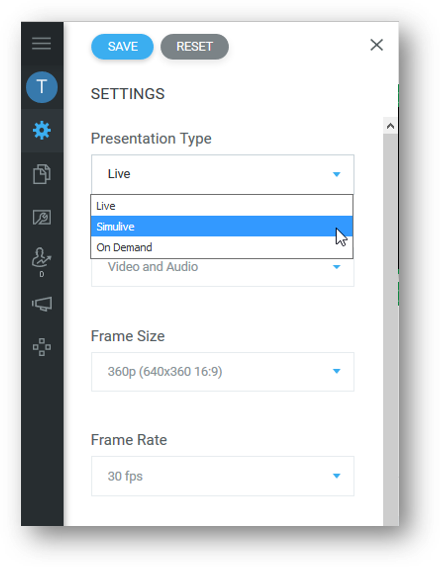Screen dimensions: 440x567
Task: Open the Frame Size 360p dropdown
Action: [x=222, y=372]
